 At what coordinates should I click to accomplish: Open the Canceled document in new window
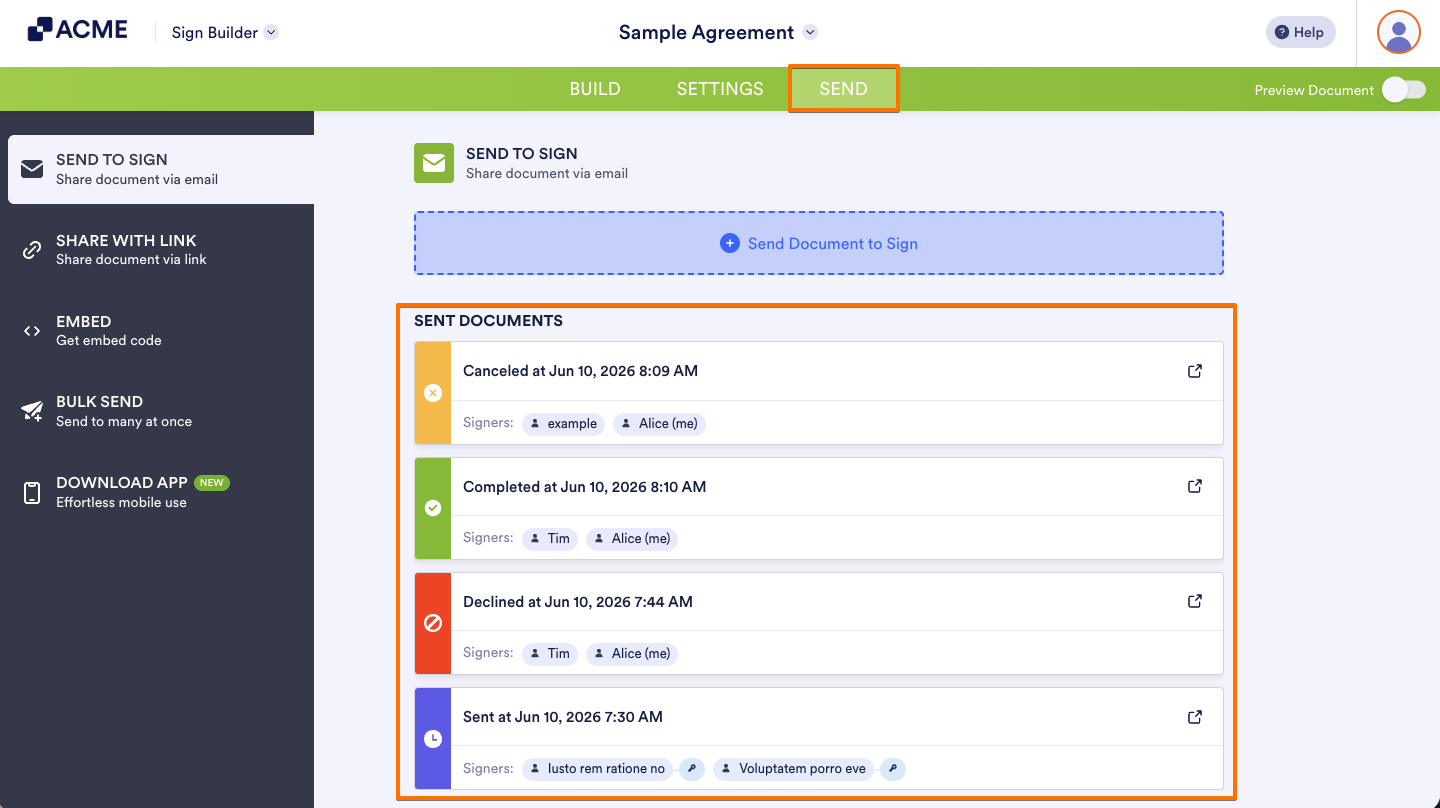pyautogui.click(x=1194, y=371)
